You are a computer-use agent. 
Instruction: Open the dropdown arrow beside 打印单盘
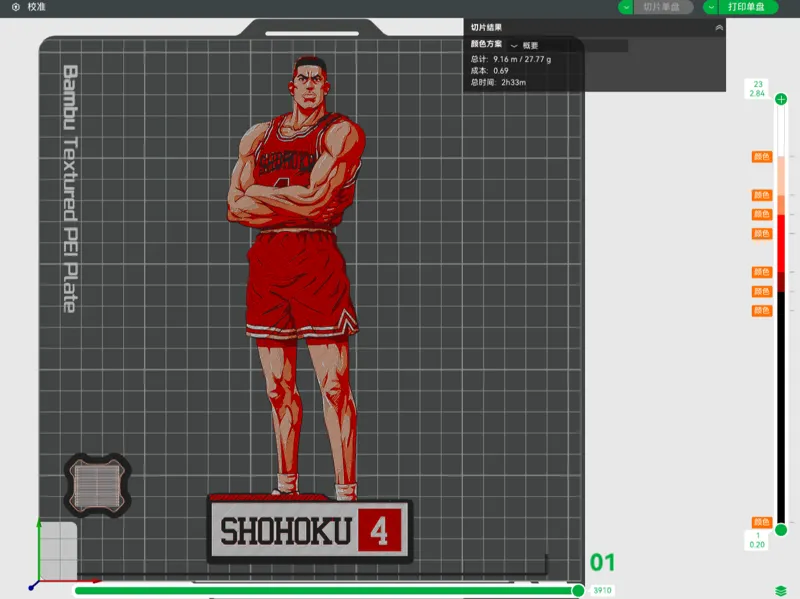coord(711,7)
